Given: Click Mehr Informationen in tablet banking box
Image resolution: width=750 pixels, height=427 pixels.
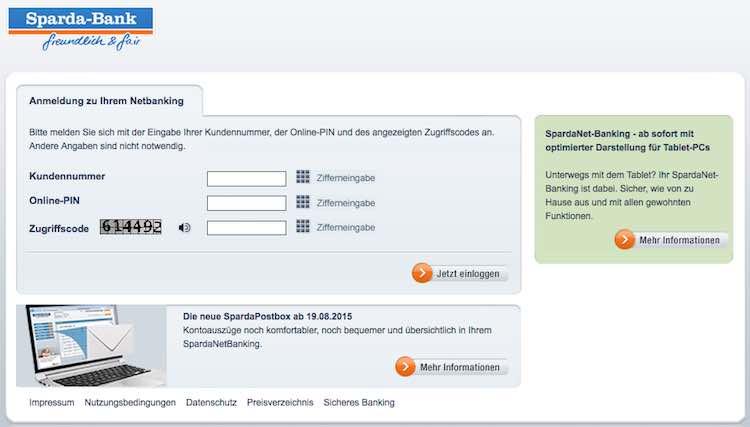Looking at the screenshot, I should [671, 240].
